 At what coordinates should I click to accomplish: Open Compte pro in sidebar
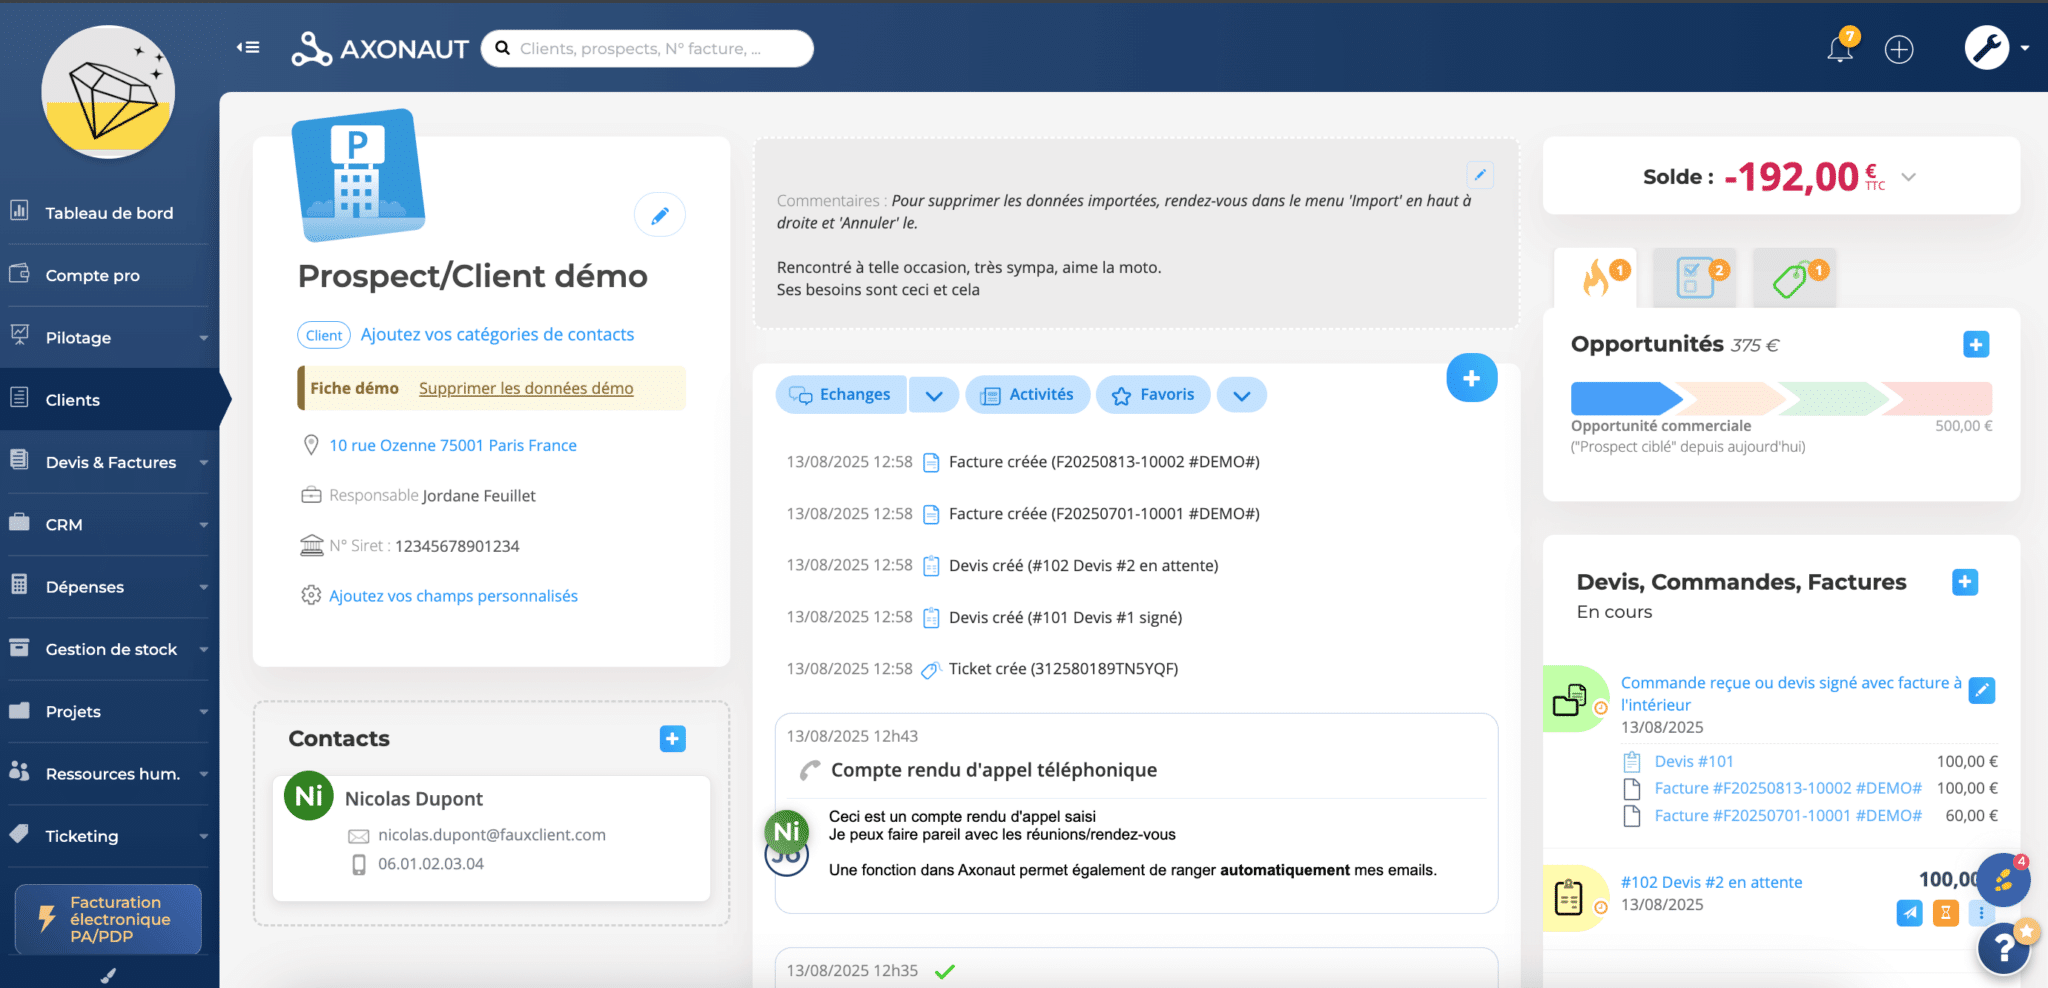[109, 275]
